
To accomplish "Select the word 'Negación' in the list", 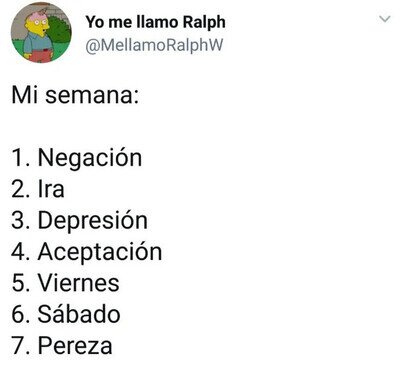I will [90, 157].
